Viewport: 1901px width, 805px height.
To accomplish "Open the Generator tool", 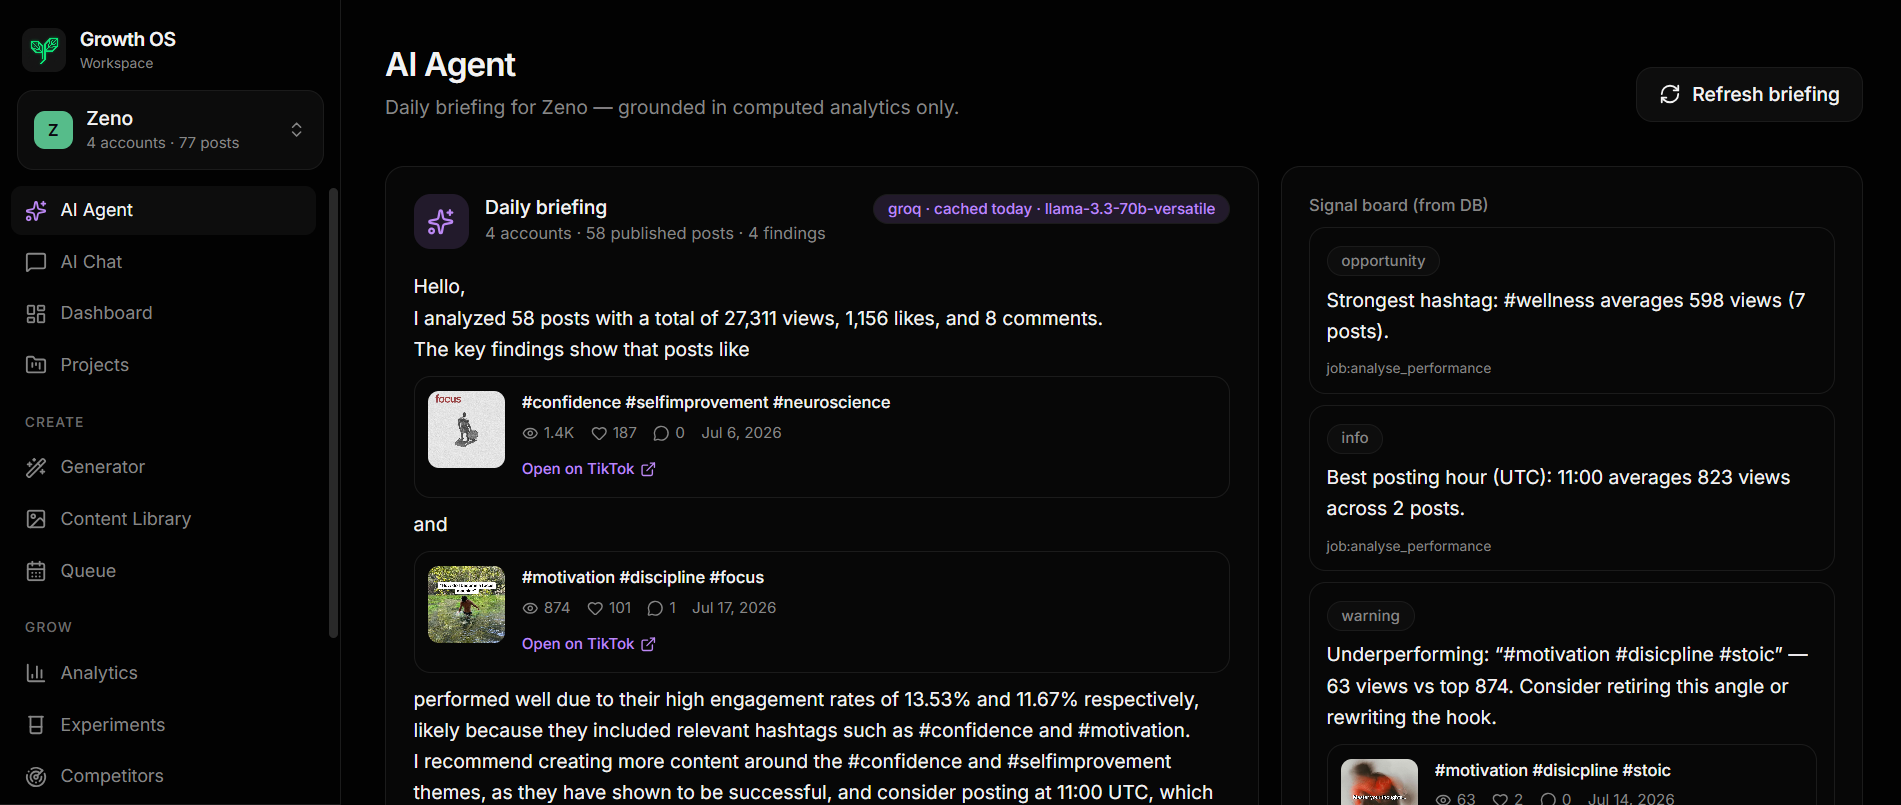I will point(164,467).
